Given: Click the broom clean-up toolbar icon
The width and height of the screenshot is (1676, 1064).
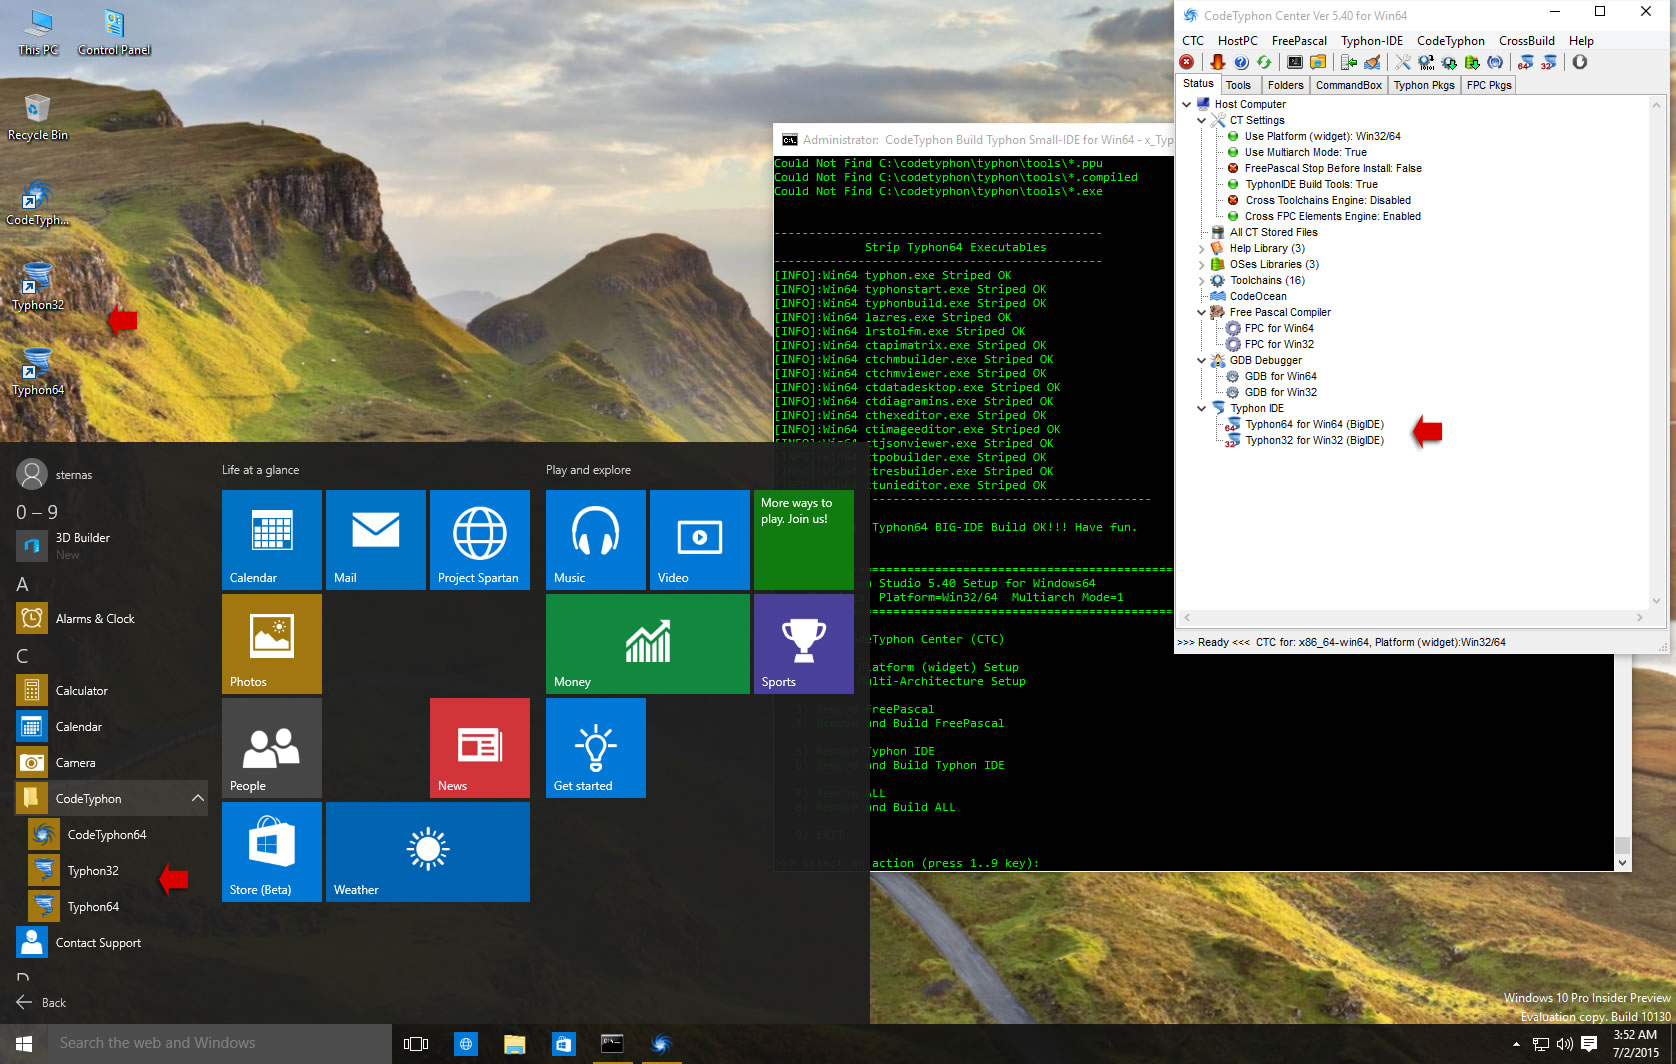Looking at the screenshot, I should point(1372,62).
